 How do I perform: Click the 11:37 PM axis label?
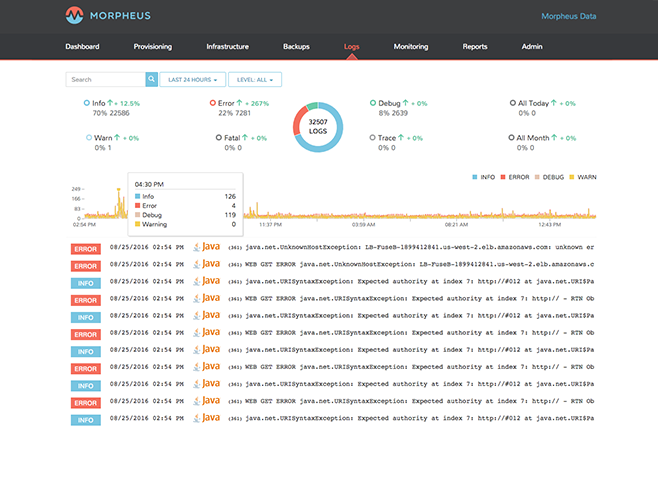(270, 225)
